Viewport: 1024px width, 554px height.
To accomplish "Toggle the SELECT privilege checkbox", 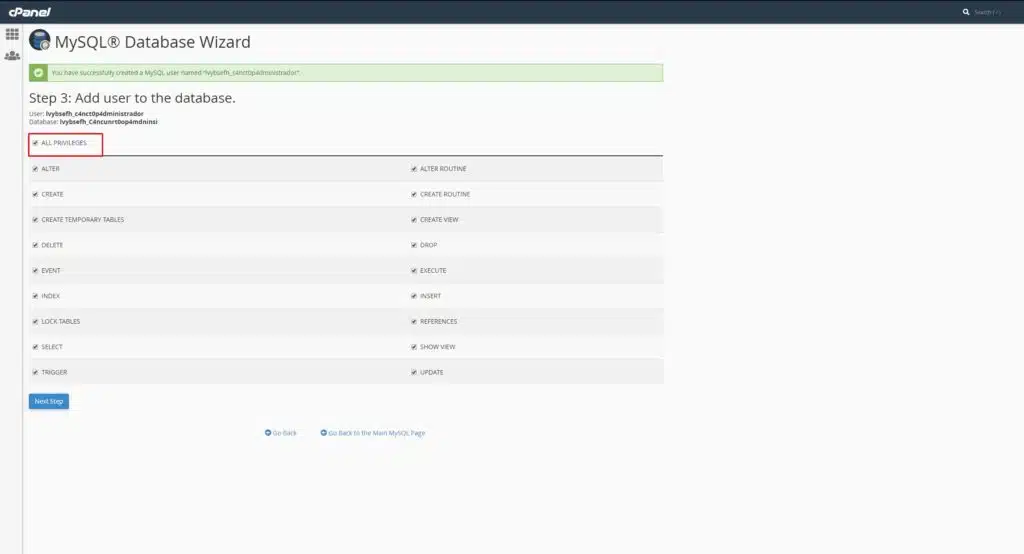I will click(x=35, y=347).
